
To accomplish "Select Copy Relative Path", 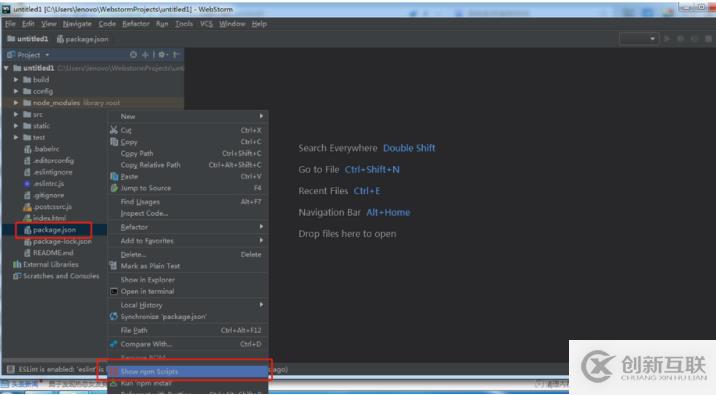I will (188, 165).
